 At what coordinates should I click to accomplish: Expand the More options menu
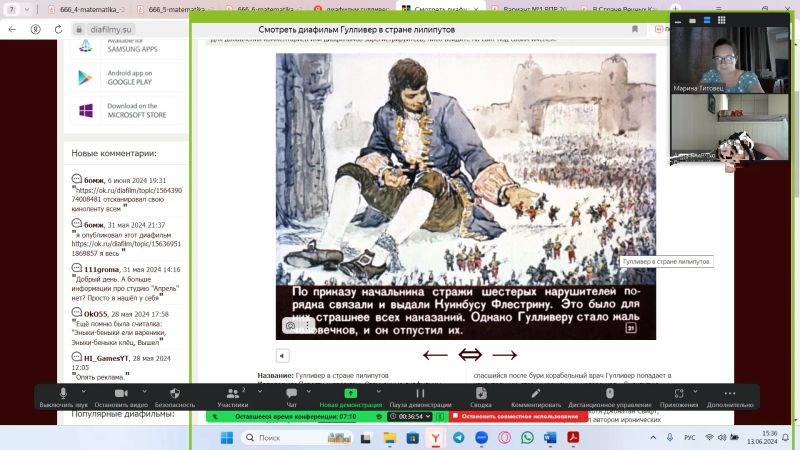coord(730,397)
